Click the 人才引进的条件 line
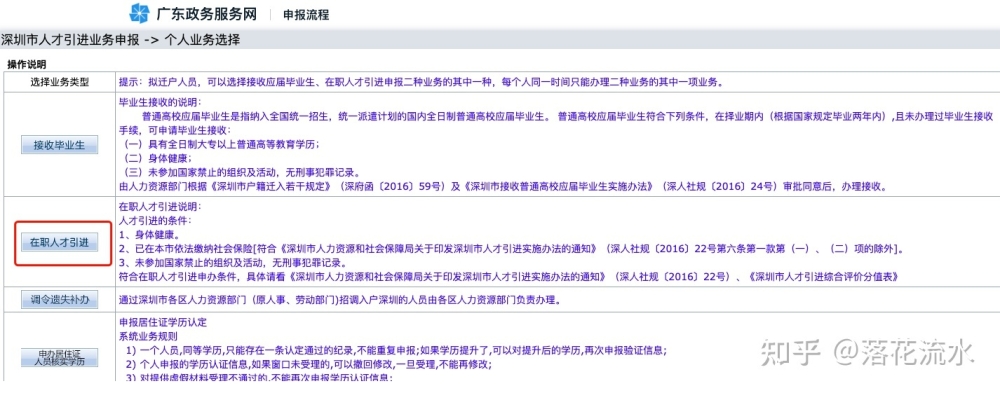This screenshot has width=1000, height=393. point(155,221)
